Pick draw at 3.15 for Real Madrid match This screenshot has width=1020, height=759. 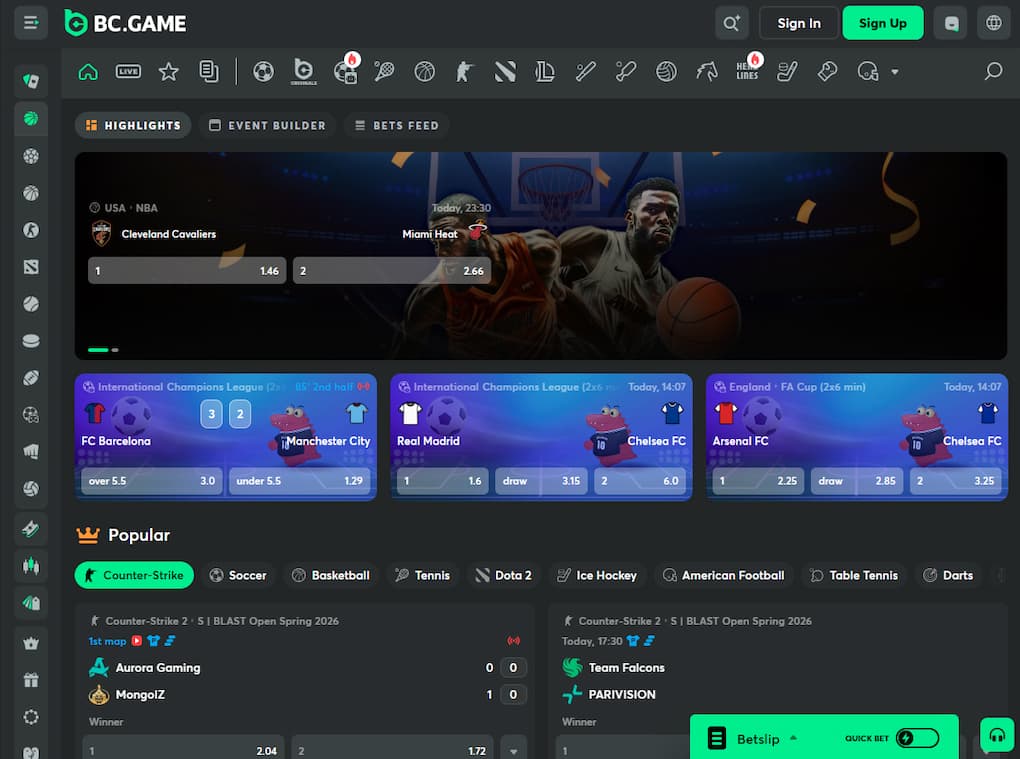tap(541, 481)
